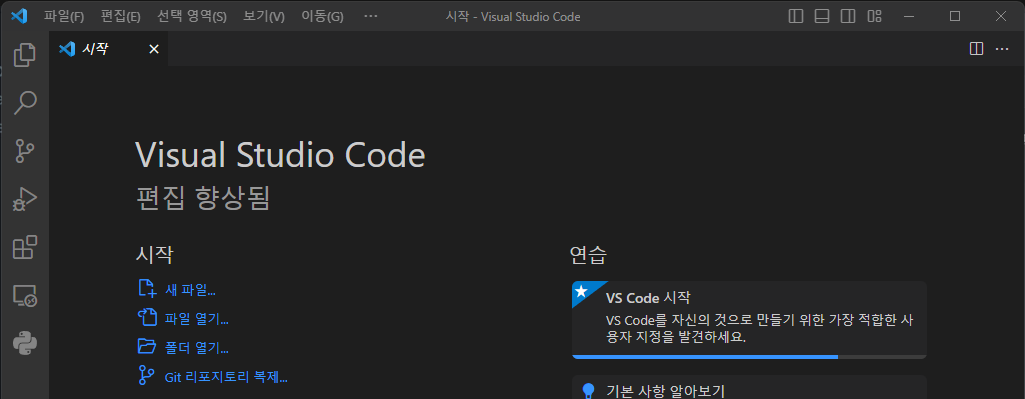
Task: Click the 새 파일... link
Action: 190,289
